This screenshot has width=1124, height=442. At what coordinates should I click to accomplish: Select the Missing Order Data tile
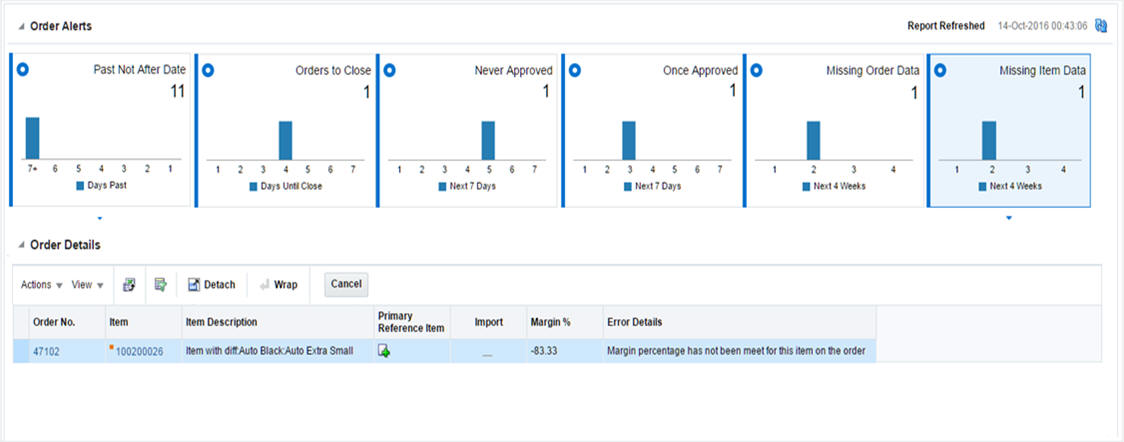pos(834,130)
